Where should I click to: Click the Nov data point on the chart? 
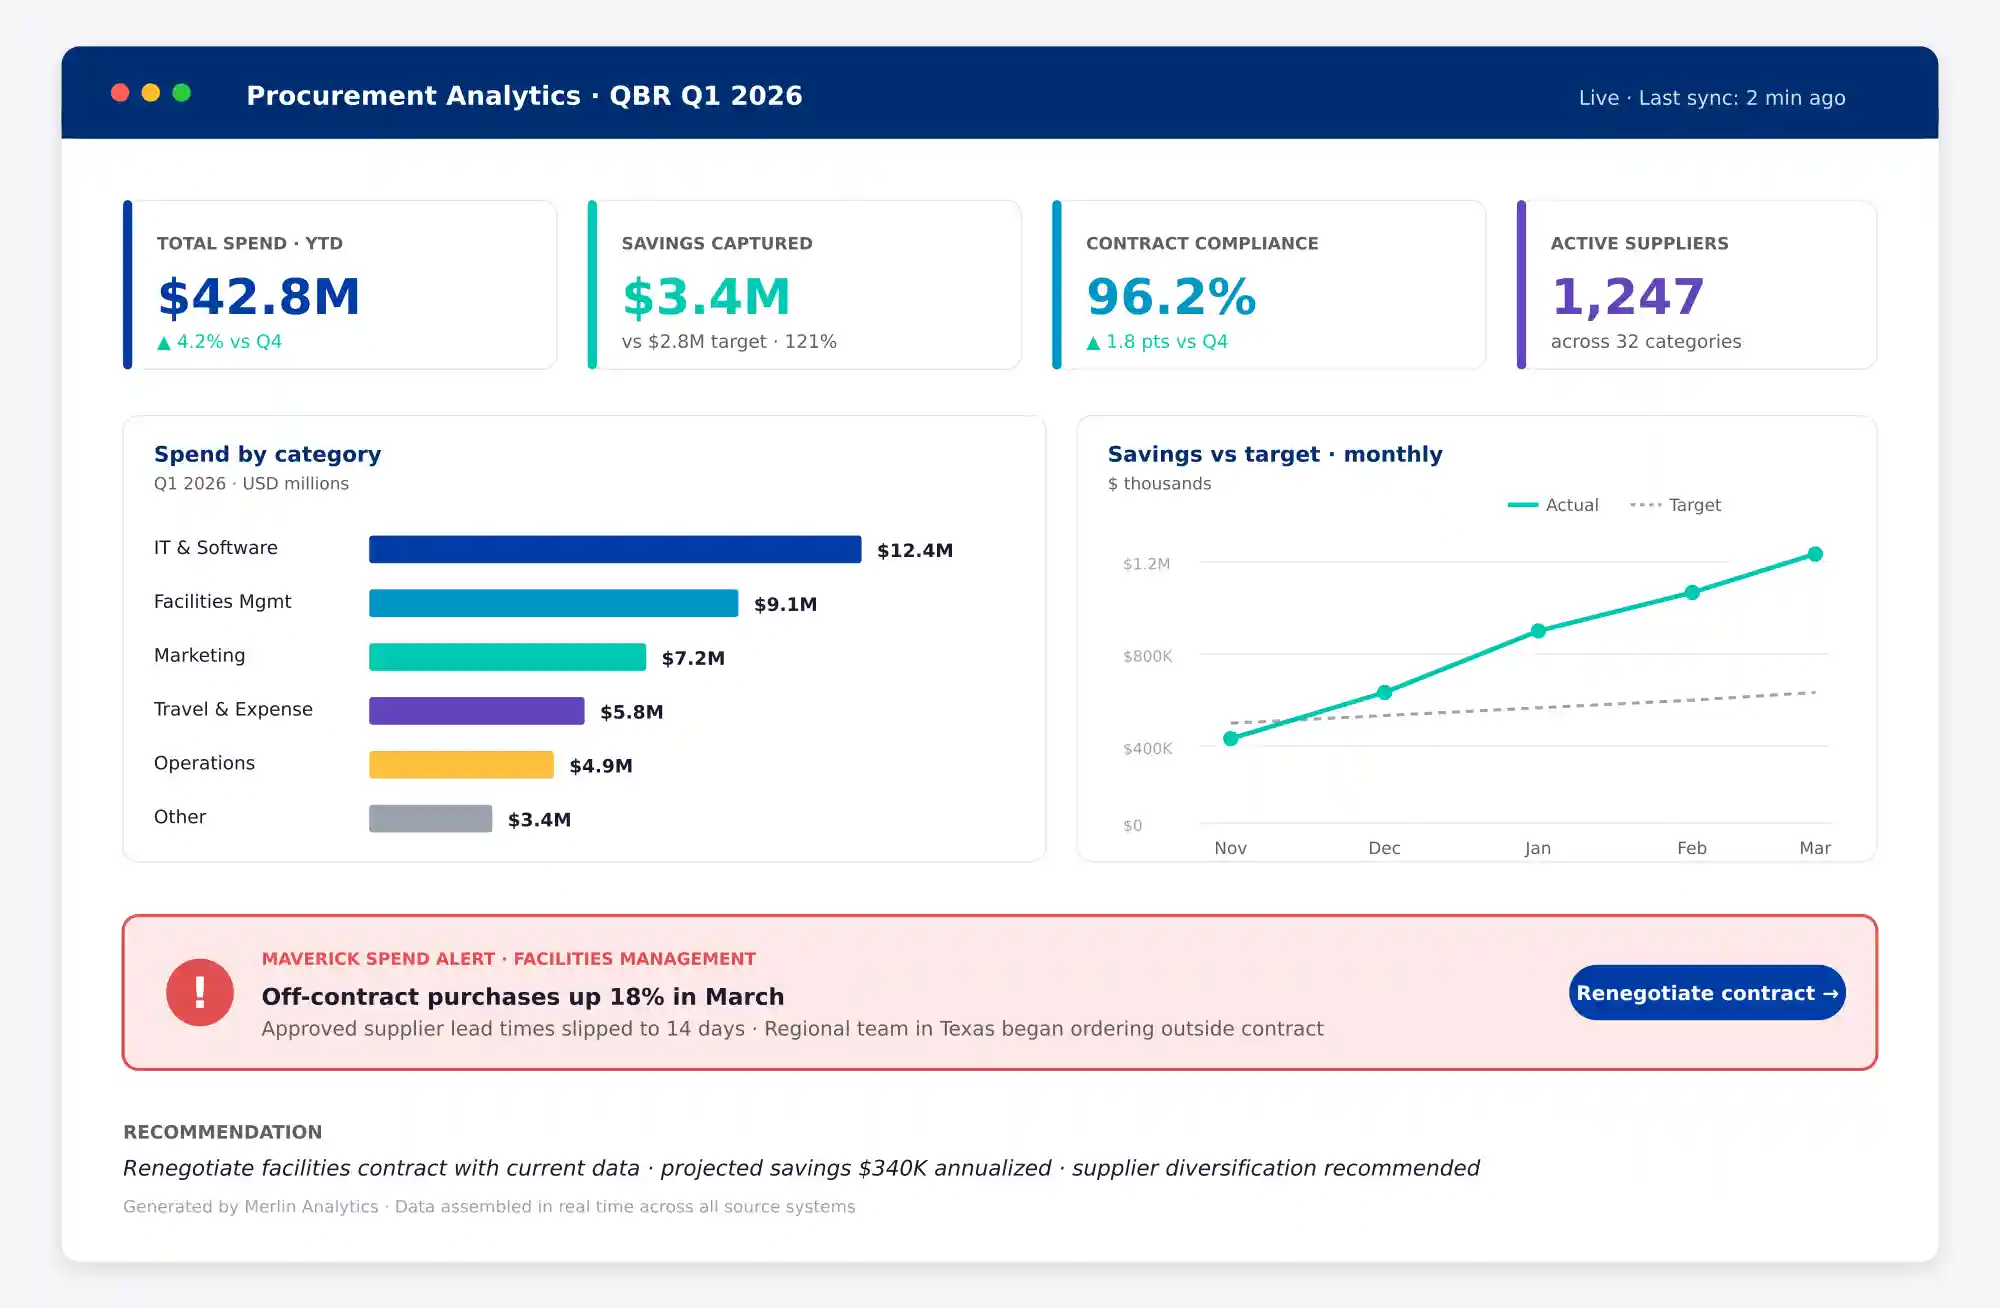tap(1231, 739)
